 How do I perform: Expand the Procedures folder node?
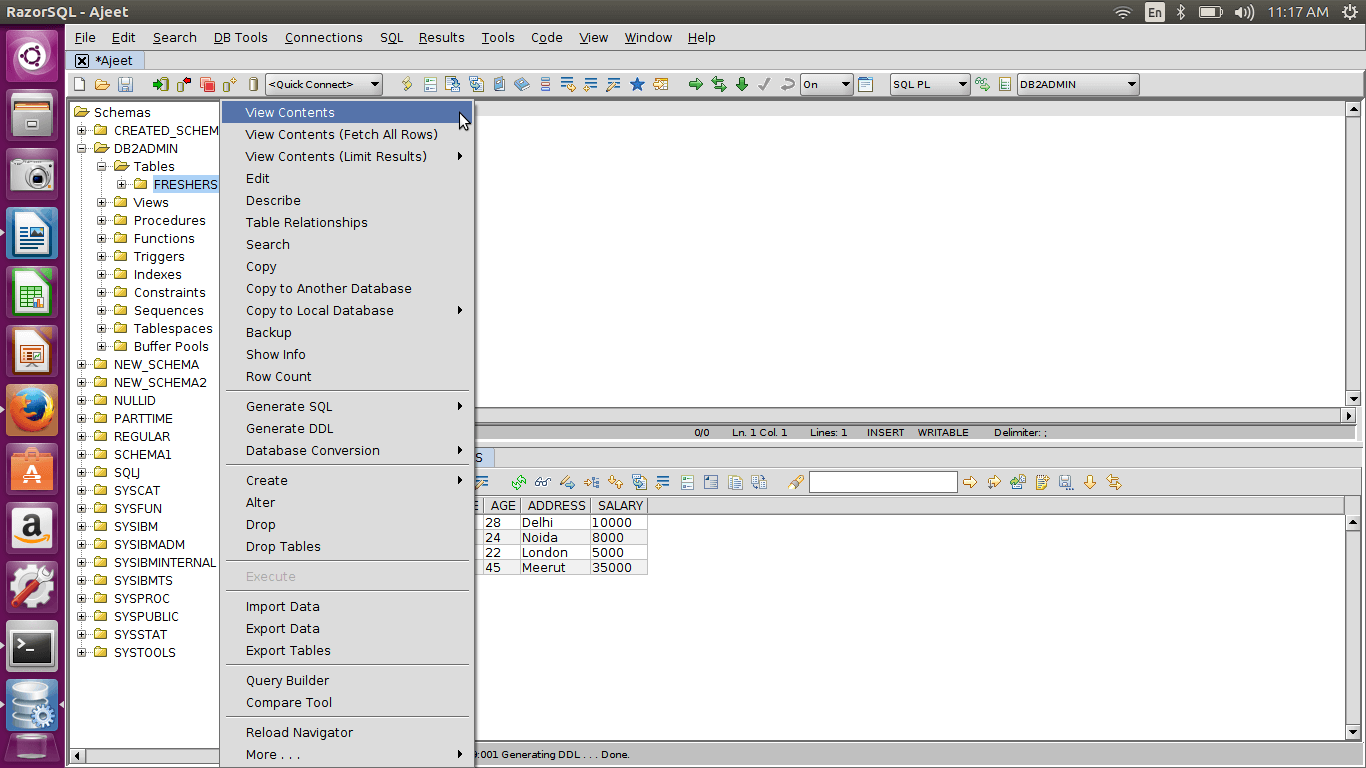(x=102, y=220)
